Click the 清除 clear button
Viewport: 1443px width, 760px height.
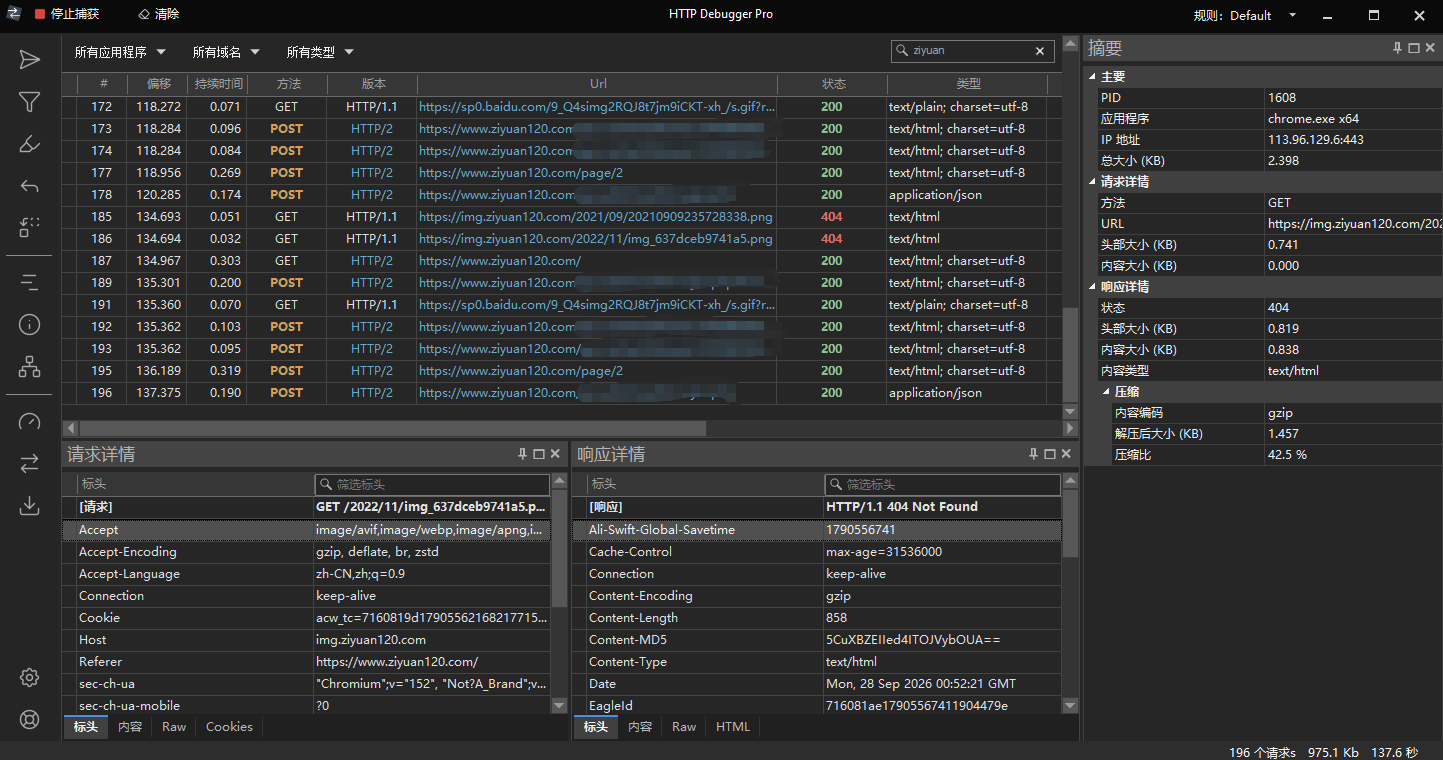click(x=159, y=15)
